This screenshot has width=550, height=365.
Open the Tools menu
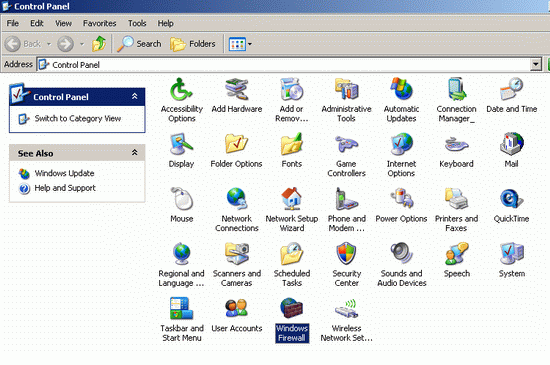click(x=137, y=23)
